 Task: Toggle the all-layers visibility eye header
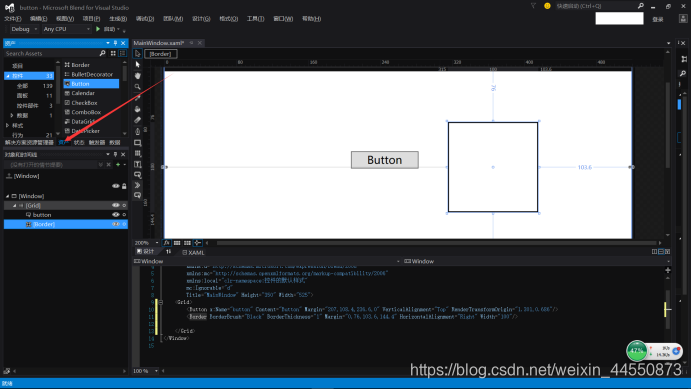pos(116,186)
